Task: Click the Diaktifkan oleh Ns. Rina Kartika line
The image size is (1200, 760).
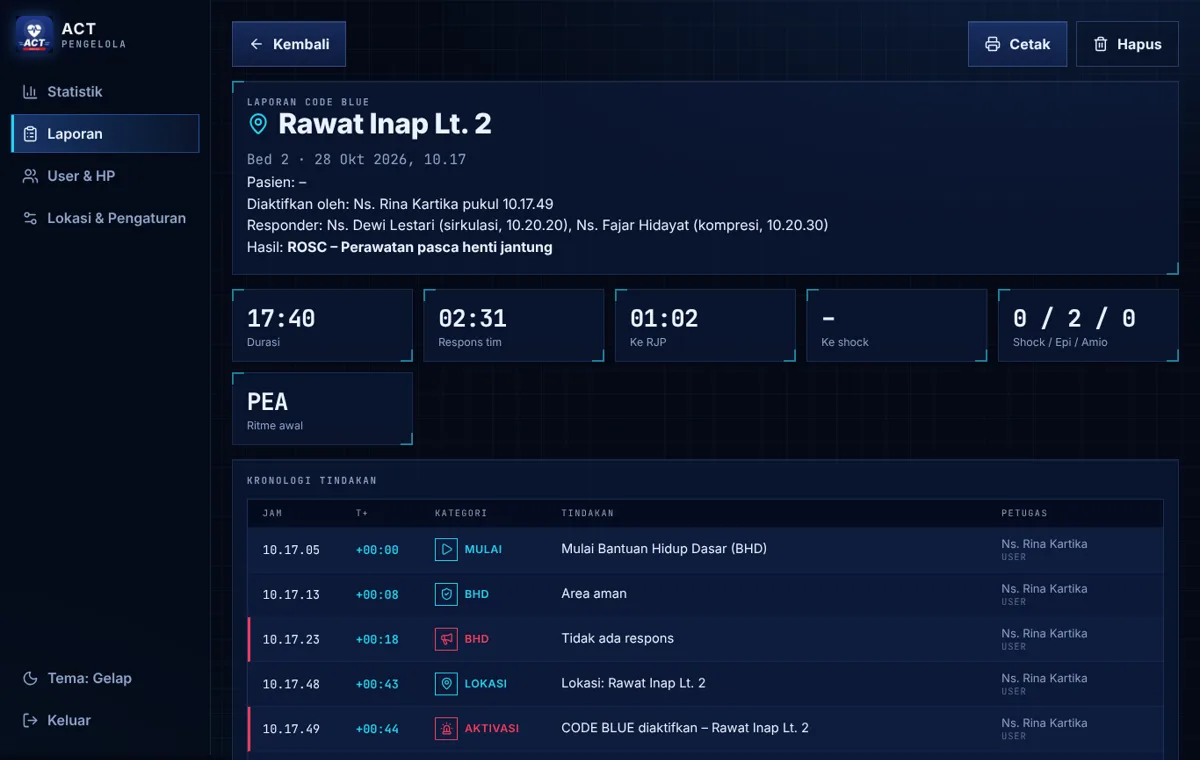Action: pos(400,204)
